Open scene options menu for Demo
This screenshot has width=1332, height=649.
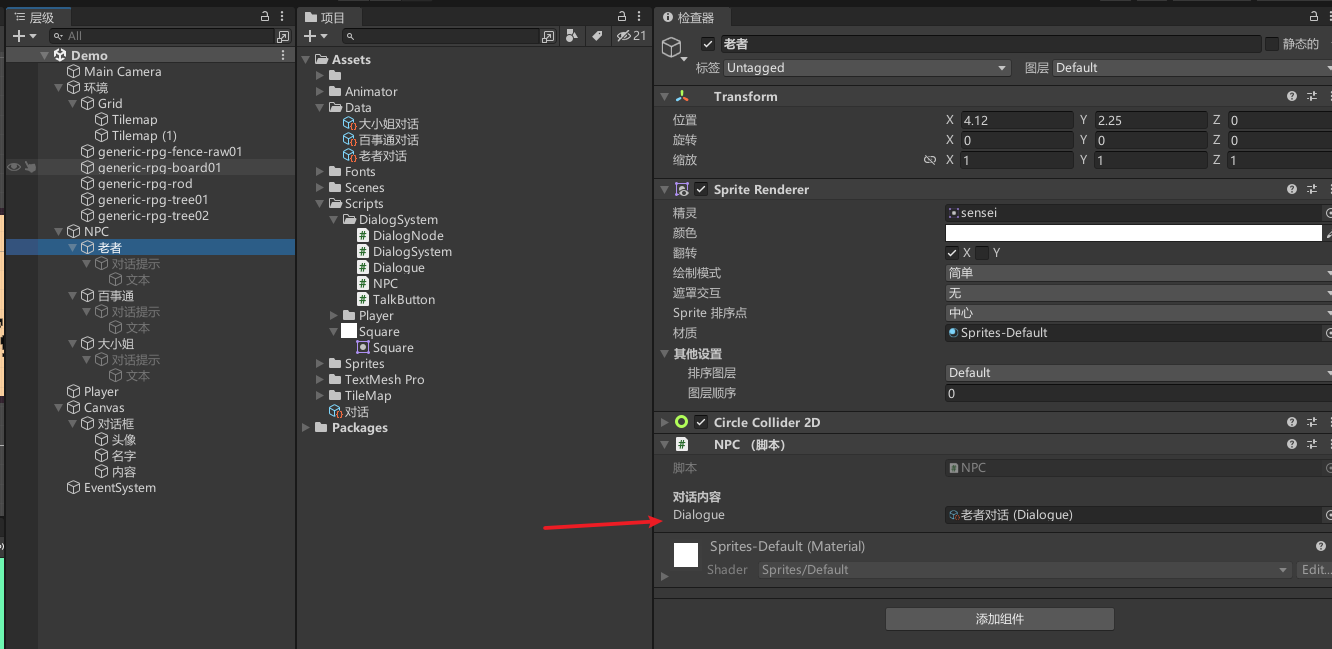pyautogui.click(x=284, y=55)
